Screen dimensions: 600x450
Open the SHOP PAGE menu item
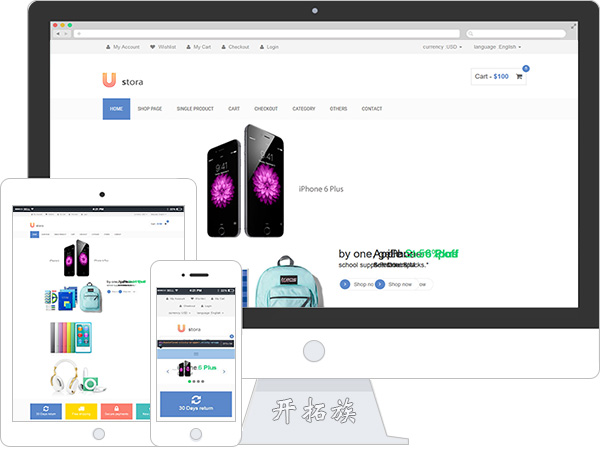[x=150, y=109]
